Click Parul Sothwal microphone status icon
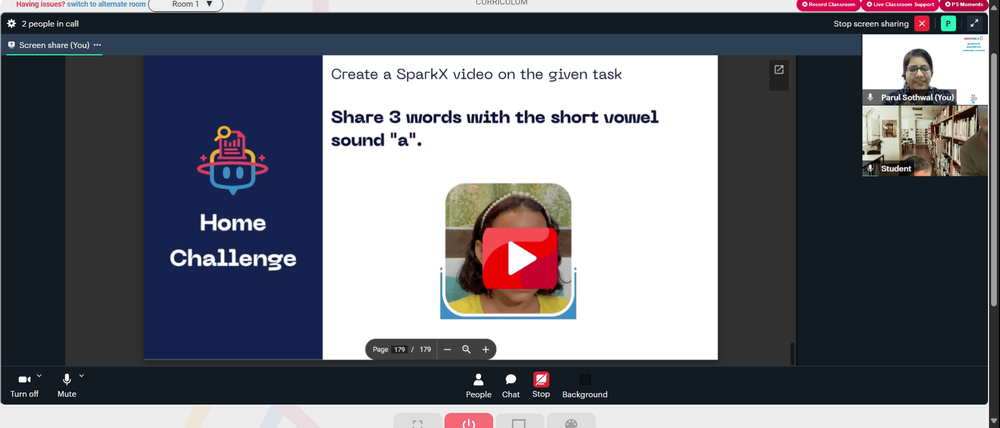 (x=871, y=97)
